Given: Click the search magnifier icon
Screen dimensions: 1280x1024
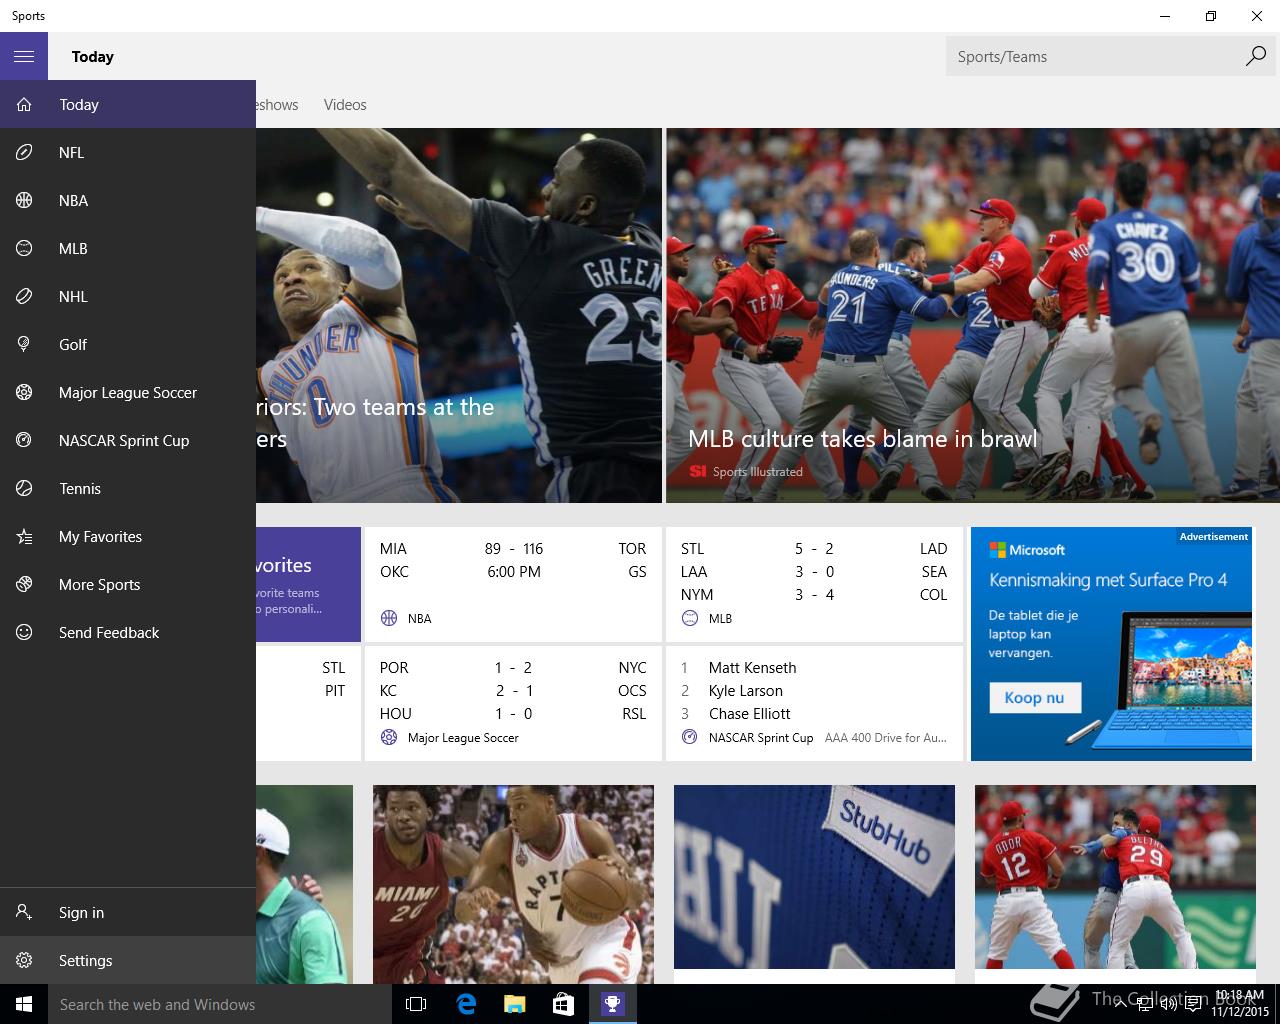Looking at the screenshot, I should (x=1255, y=56).
